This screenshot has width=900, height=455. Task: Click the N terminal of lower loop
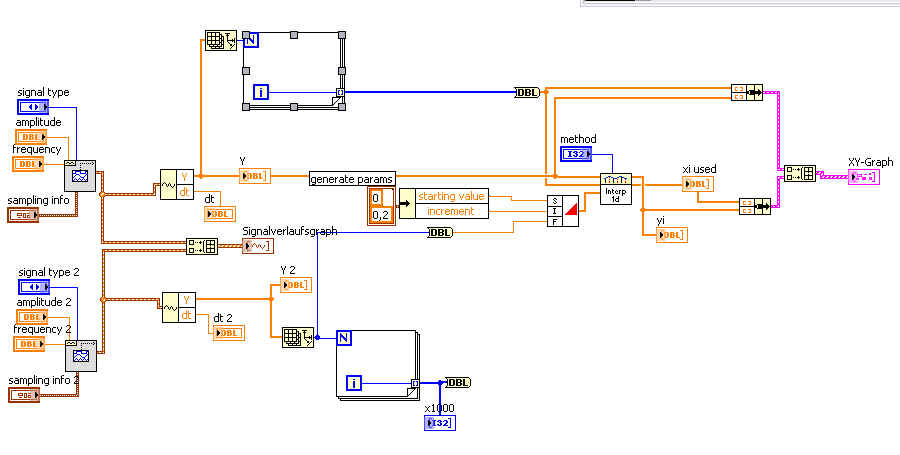tap(343, 339)
